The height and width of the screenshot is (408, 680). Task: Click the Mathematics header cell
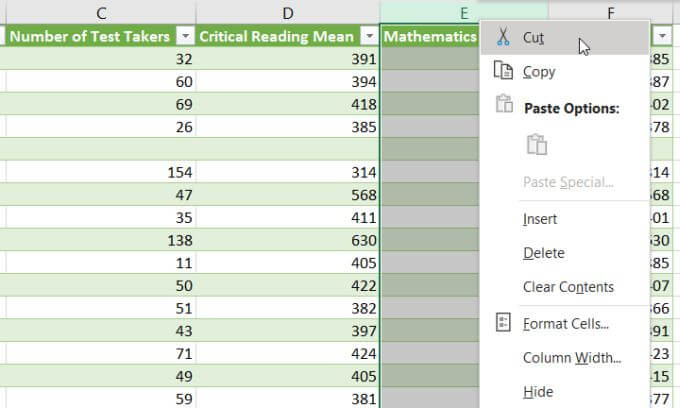click(430, 36)
